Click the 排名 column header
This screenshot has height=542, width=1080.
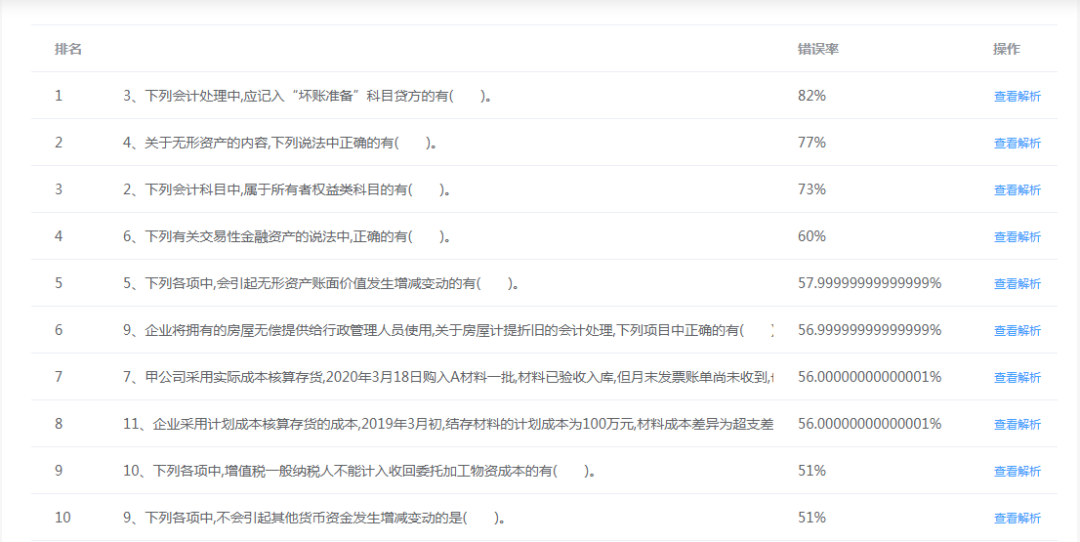(68, 50)
